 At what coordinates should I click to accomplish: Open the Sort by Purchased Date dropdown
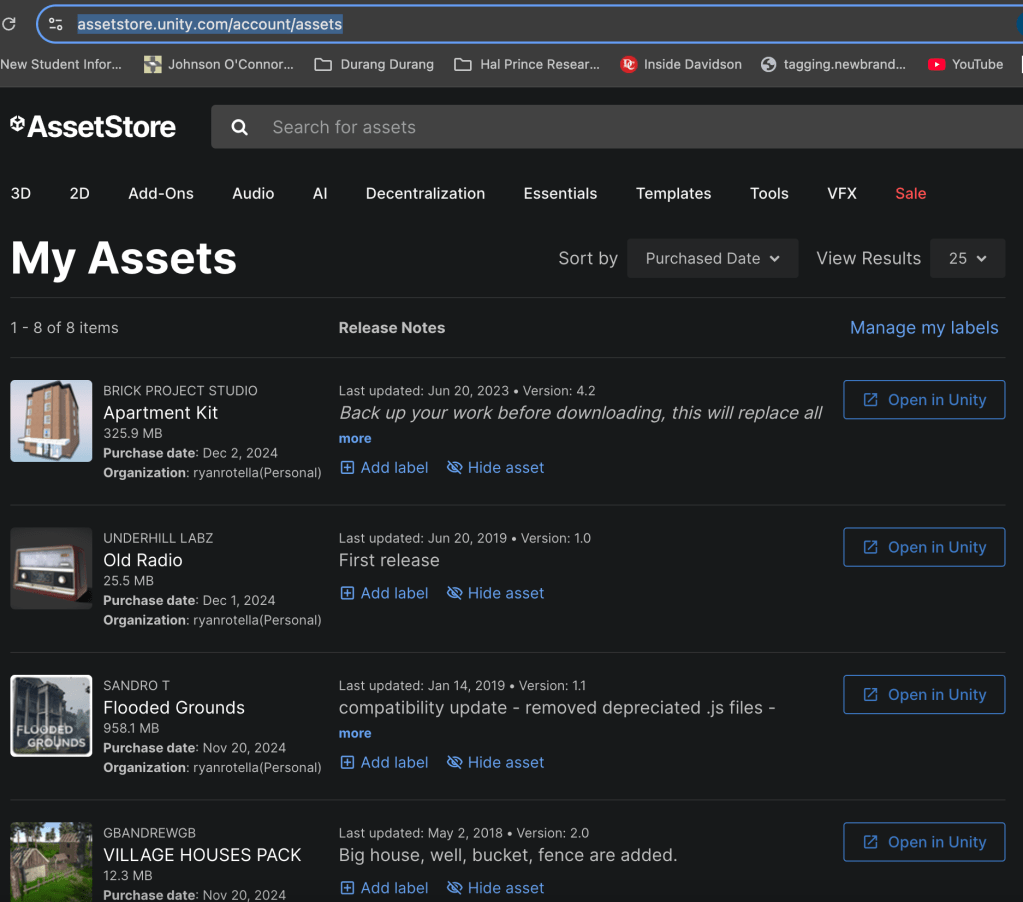[712, 258]
